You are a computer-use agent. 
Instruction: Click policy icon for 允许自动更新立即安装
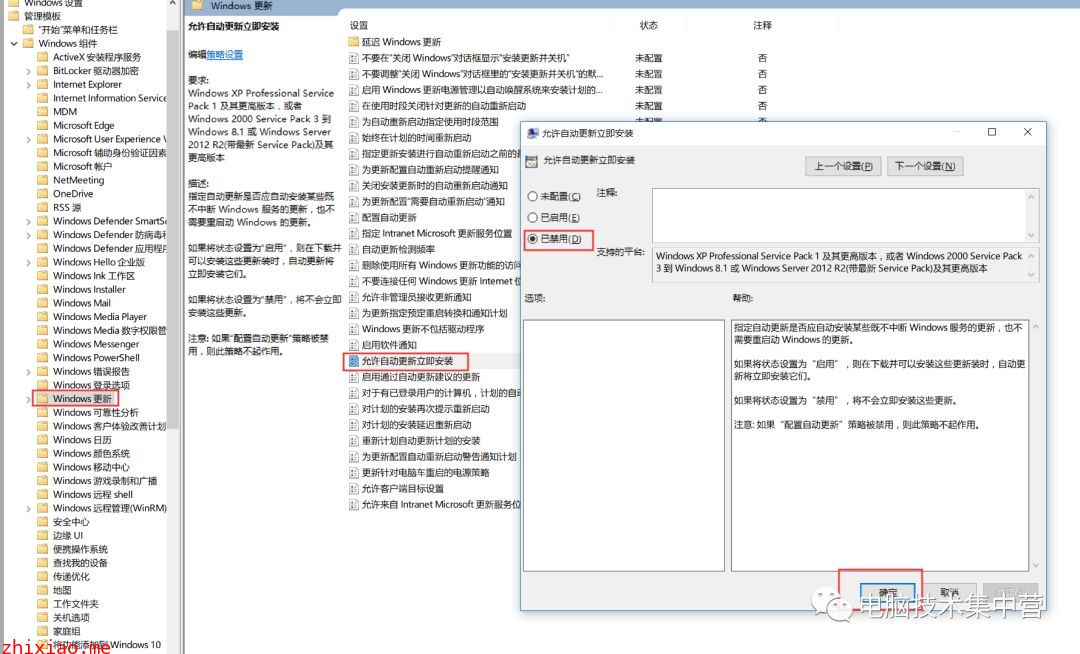click(353, 361)
